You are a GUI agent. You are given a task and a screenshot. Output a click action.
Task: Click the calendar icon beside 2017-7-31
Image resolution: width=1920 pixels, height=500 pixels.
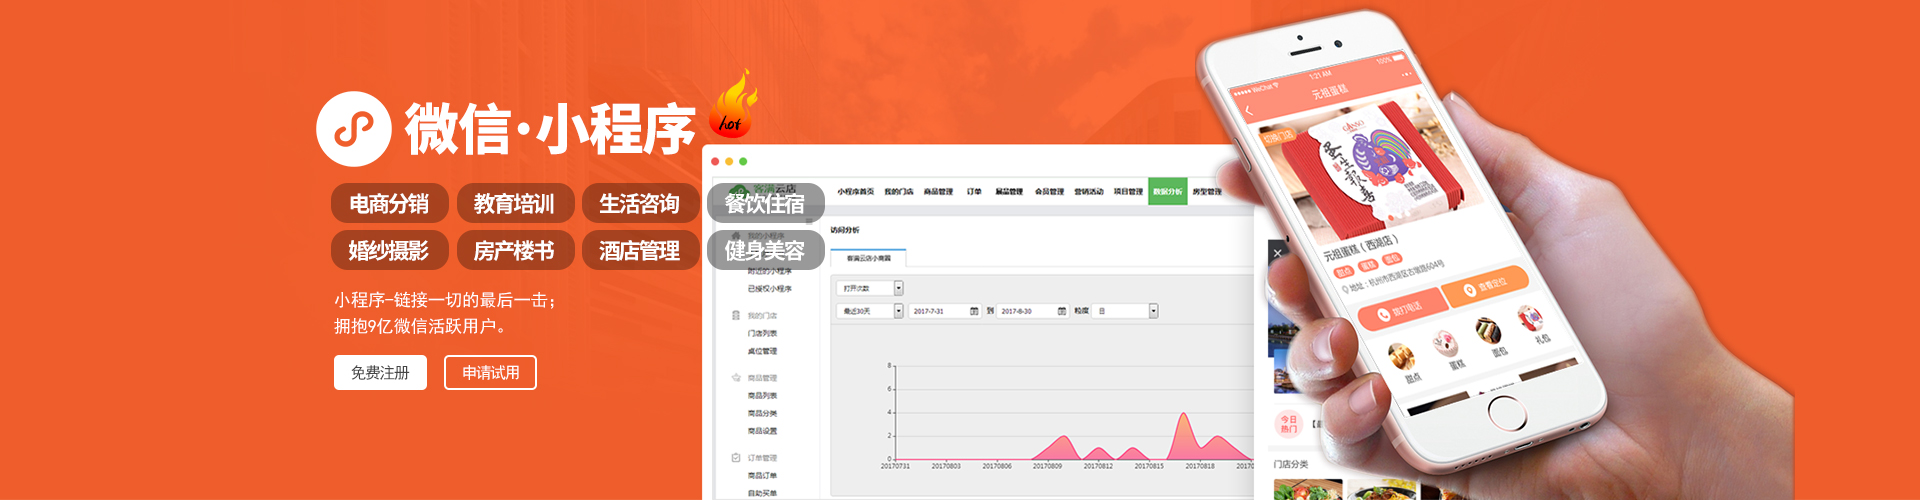[x=974, y=311]
